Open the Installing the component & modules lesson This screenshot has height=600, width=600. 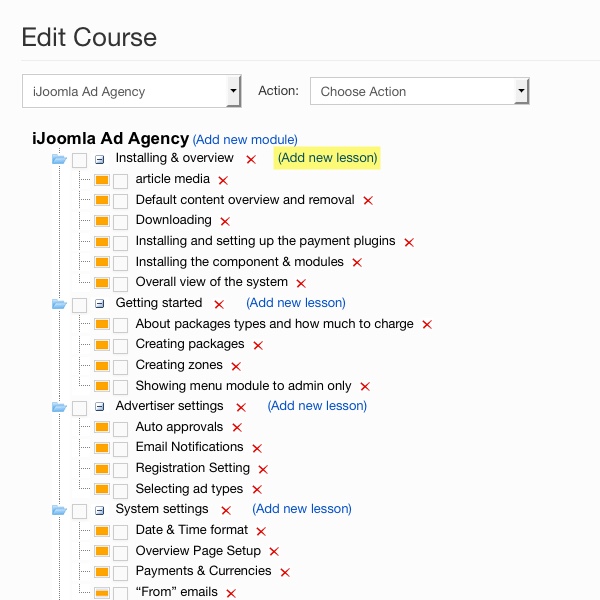pos(240,262)
